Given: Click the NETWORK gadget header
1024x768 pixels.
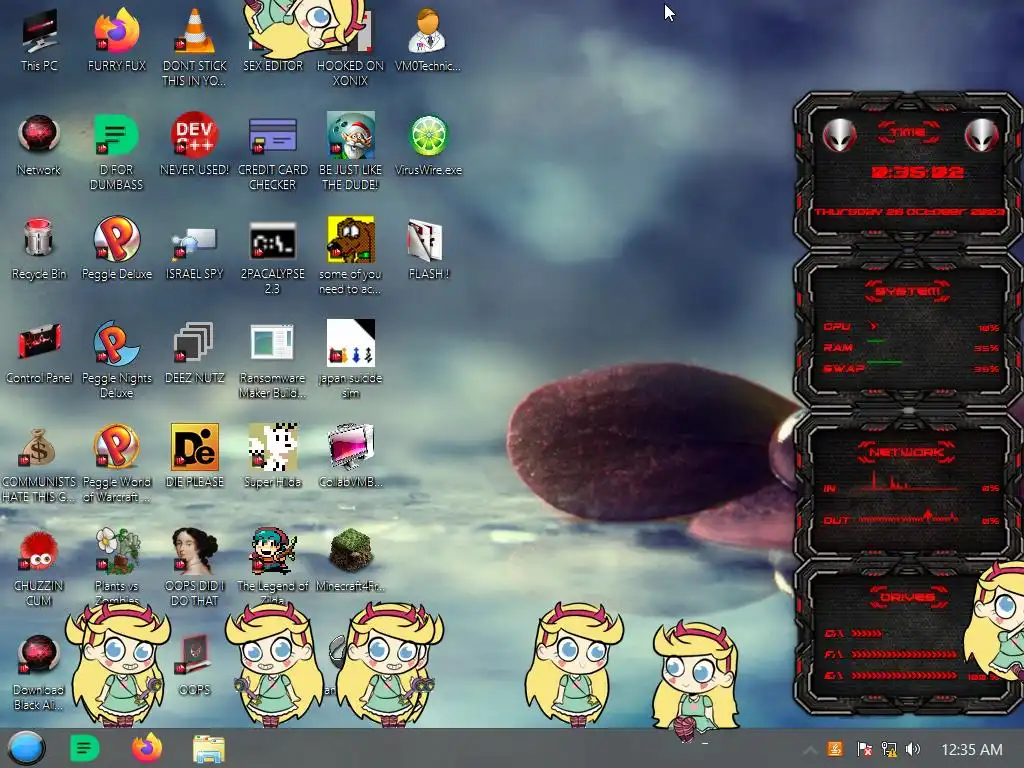Looking at the screenshot, I should coord(907,452).
